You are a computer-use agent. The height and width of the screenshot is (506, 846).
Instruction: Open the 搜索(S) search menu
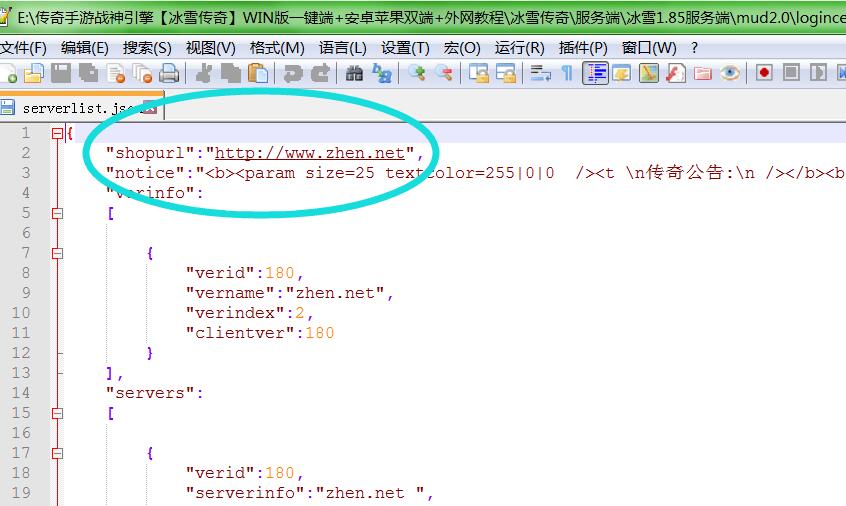point(147,47)
